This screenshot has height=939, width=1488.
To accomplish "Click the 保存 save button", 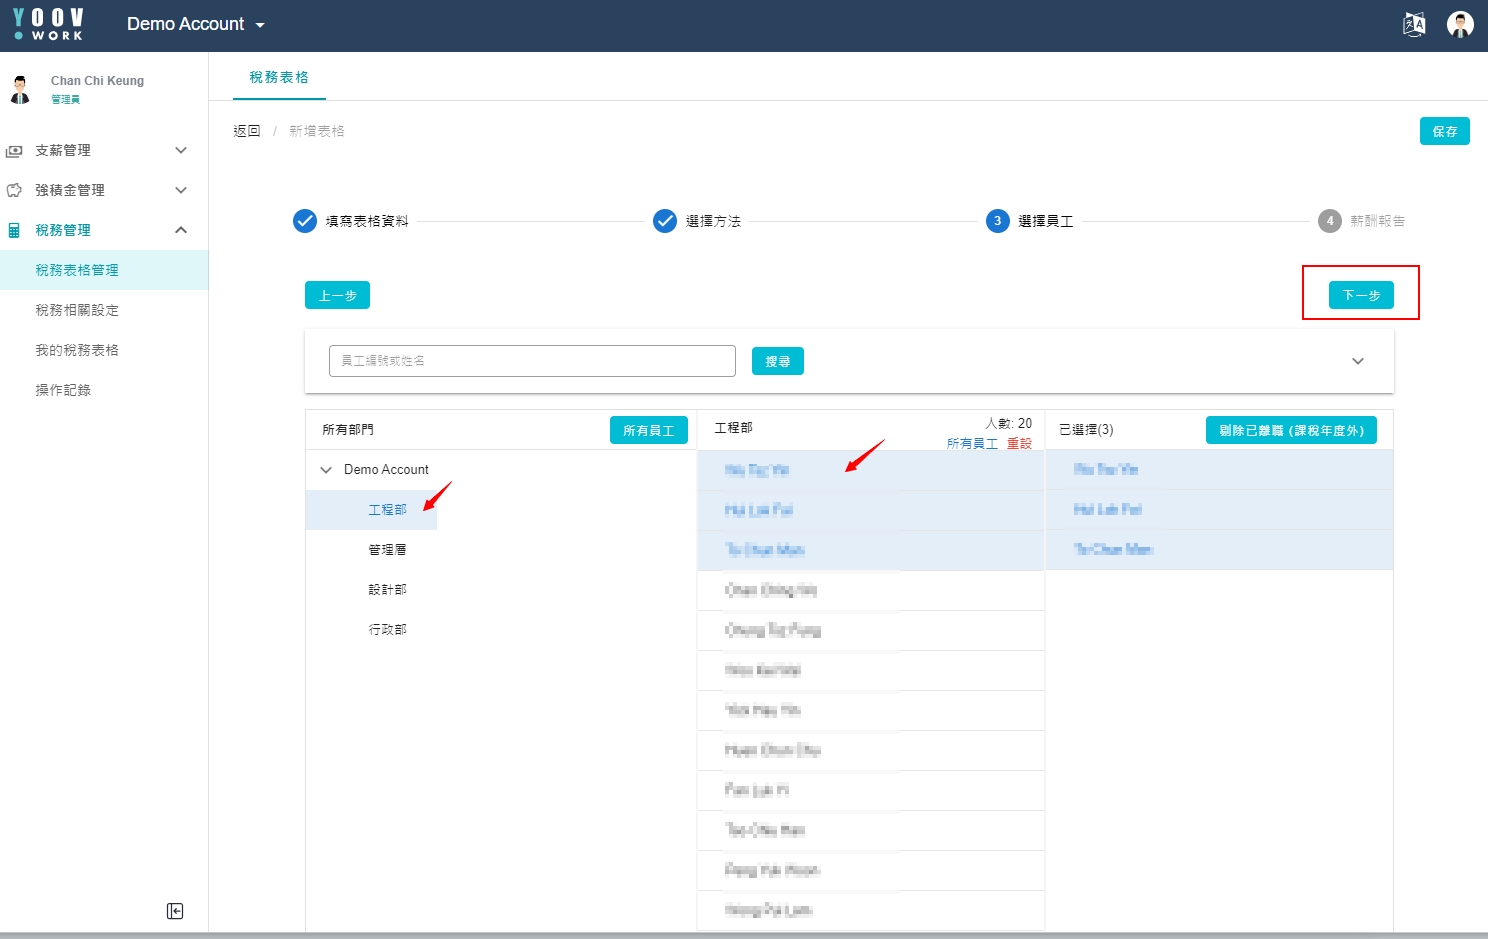I will 1444,131.
